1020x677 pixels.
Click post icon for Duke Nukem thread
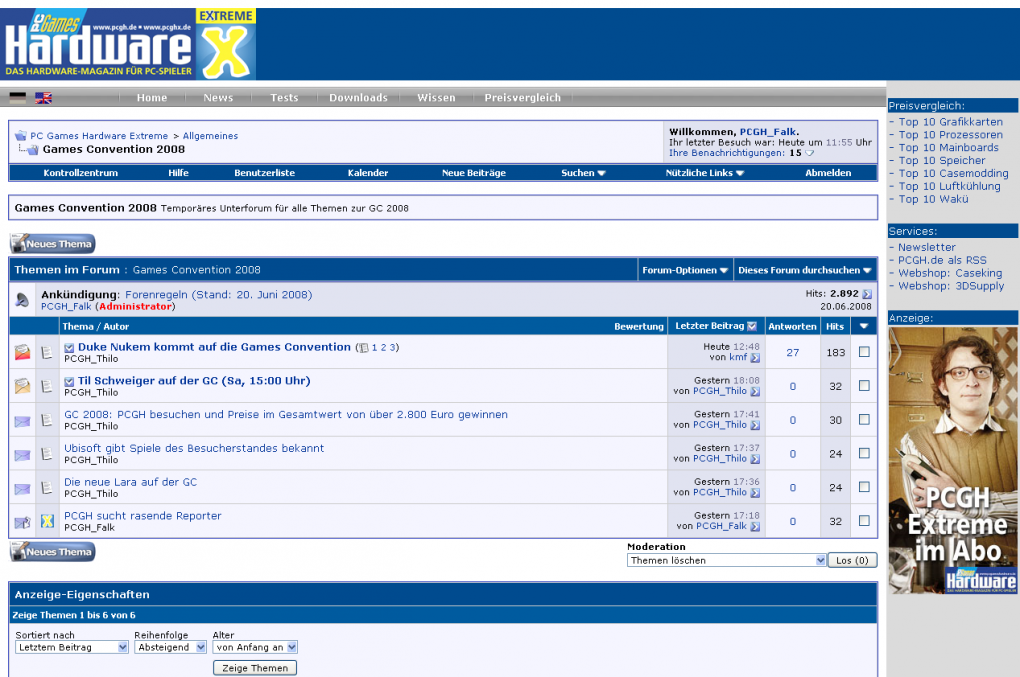(47, 352)
